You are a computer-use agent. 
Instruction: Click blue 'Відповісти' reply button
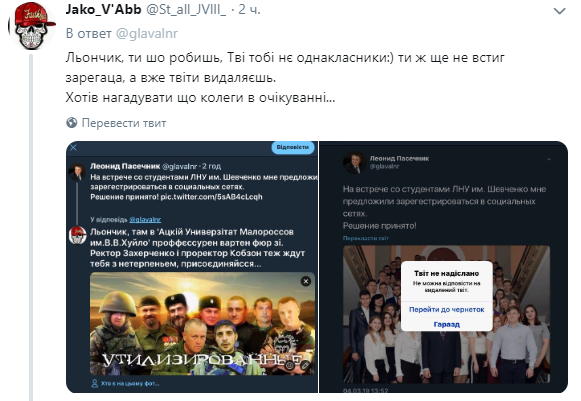click(x=293, y=148)
